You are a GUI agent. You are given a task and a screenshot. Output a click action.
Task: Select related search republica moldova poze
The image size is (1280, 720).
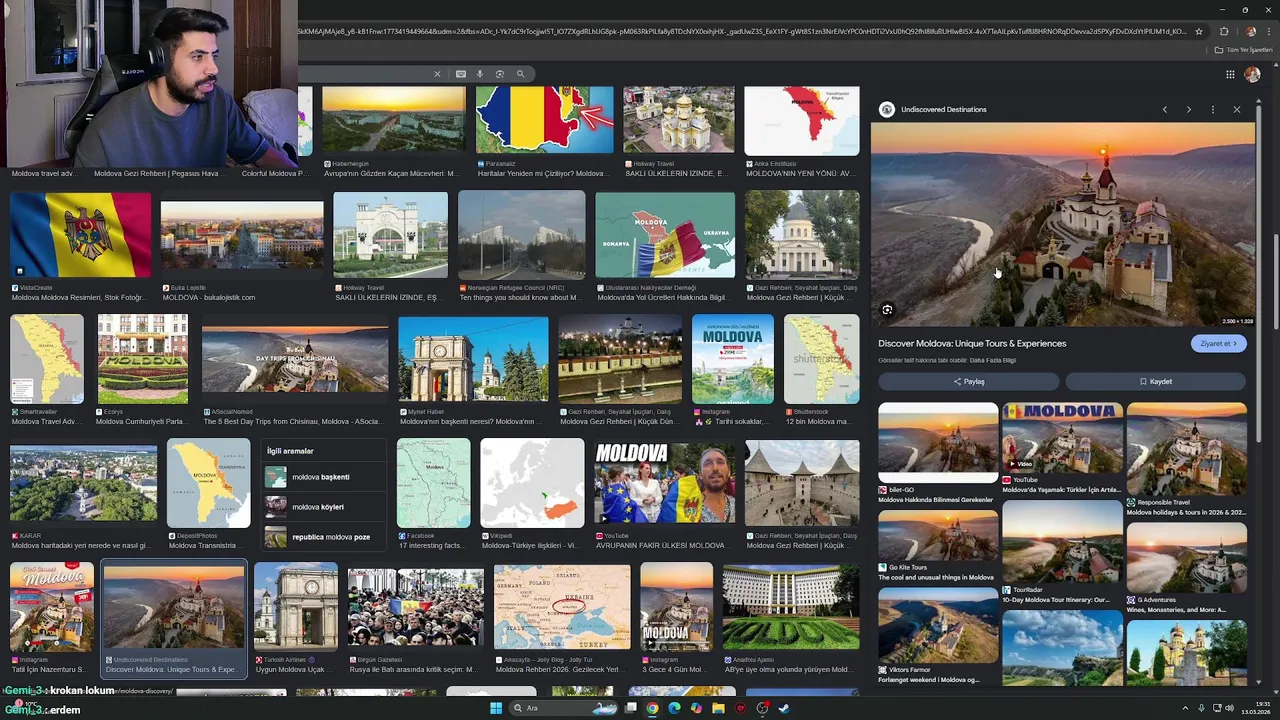point(323,537)
